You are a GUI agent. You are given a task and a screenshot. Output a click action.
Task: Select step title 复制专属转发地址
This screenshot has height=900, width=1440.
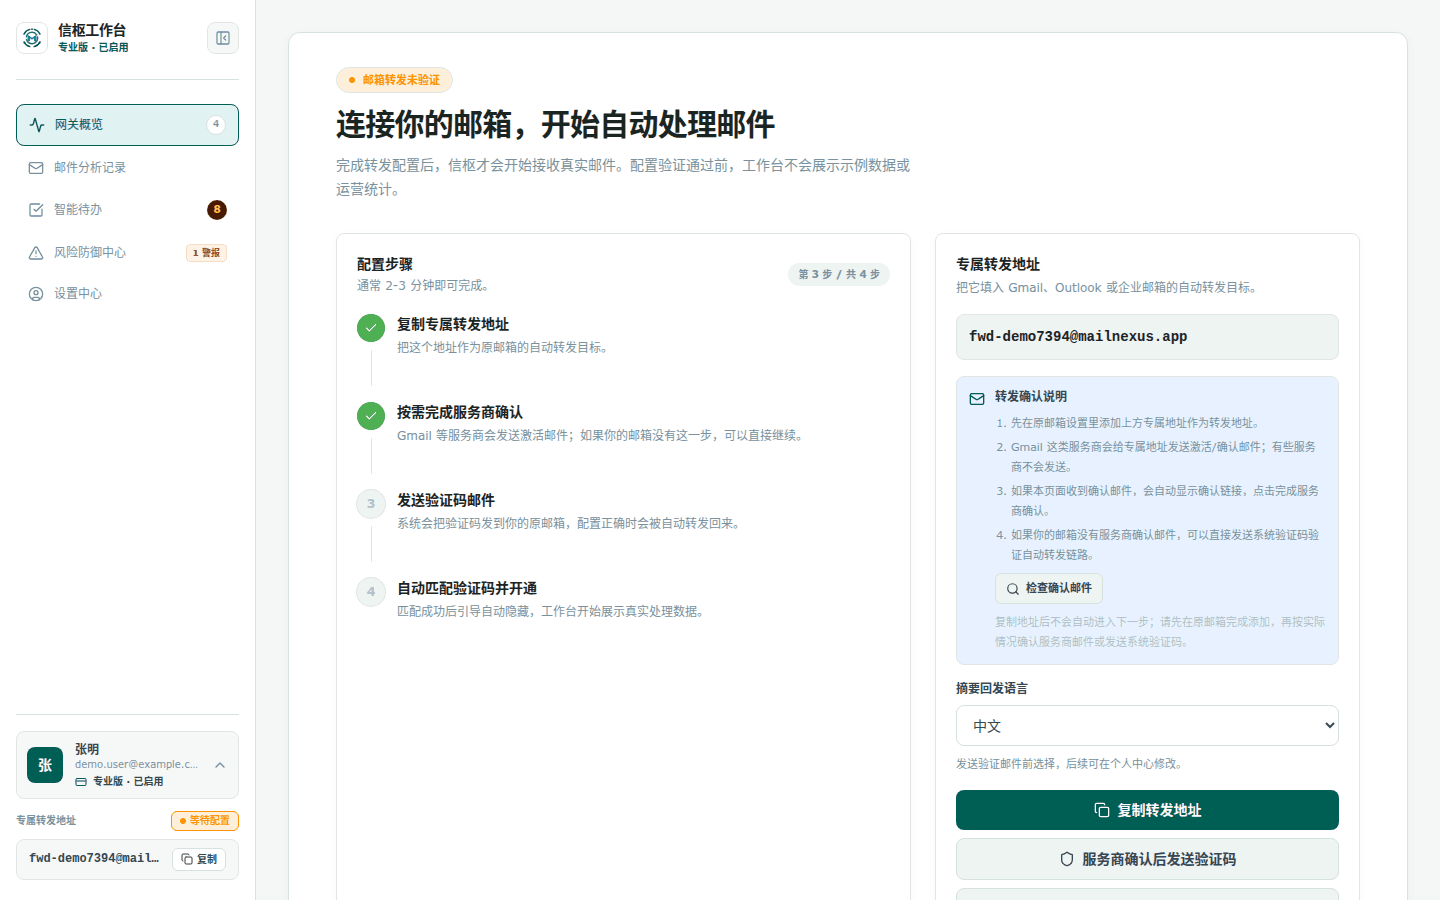453,325
